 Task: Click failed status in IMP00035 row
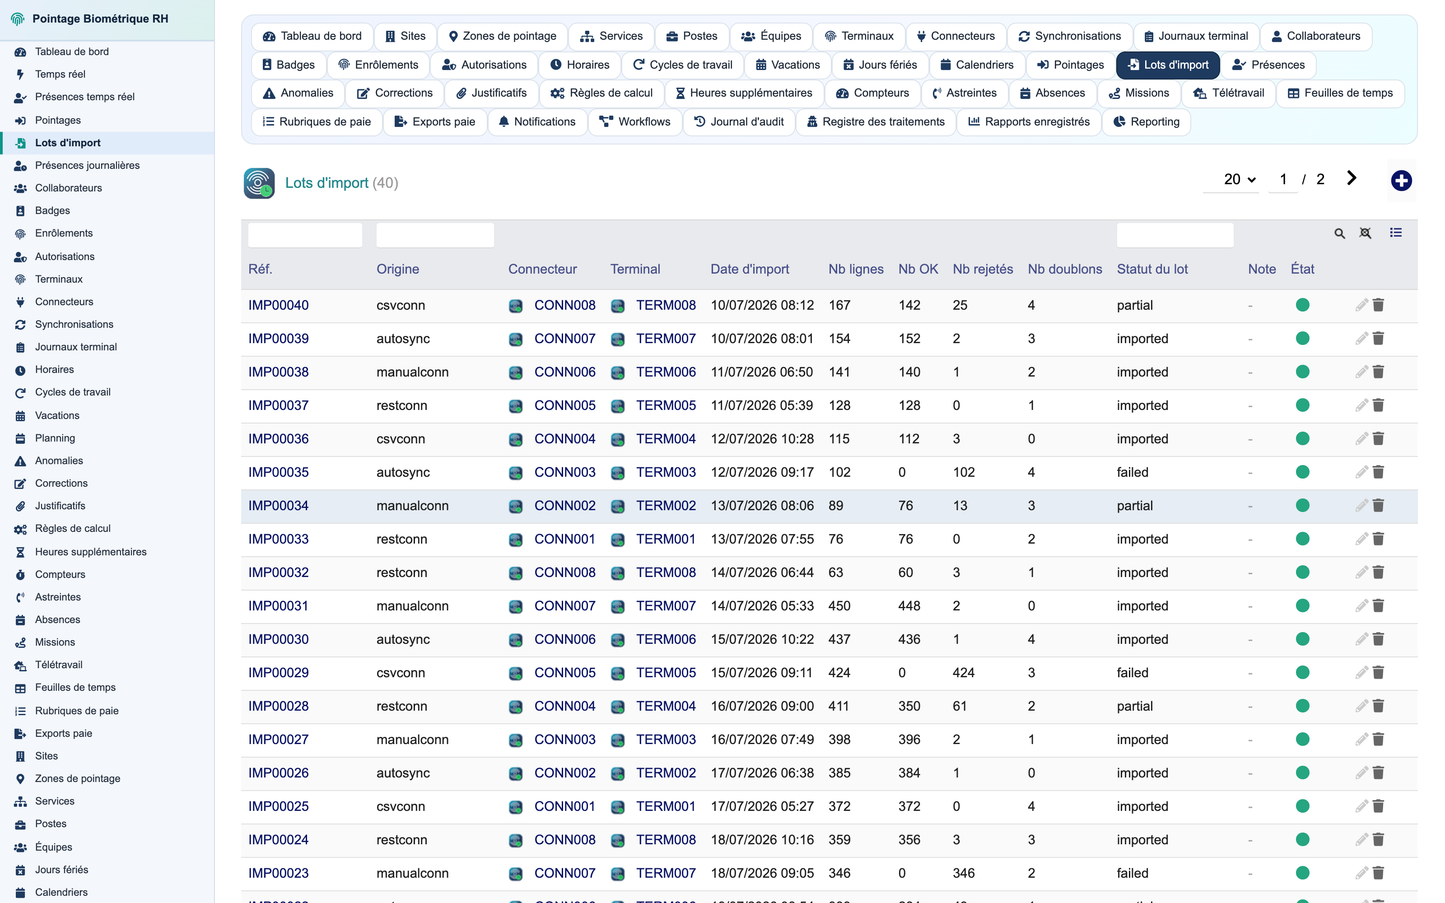click(1133, 472)
